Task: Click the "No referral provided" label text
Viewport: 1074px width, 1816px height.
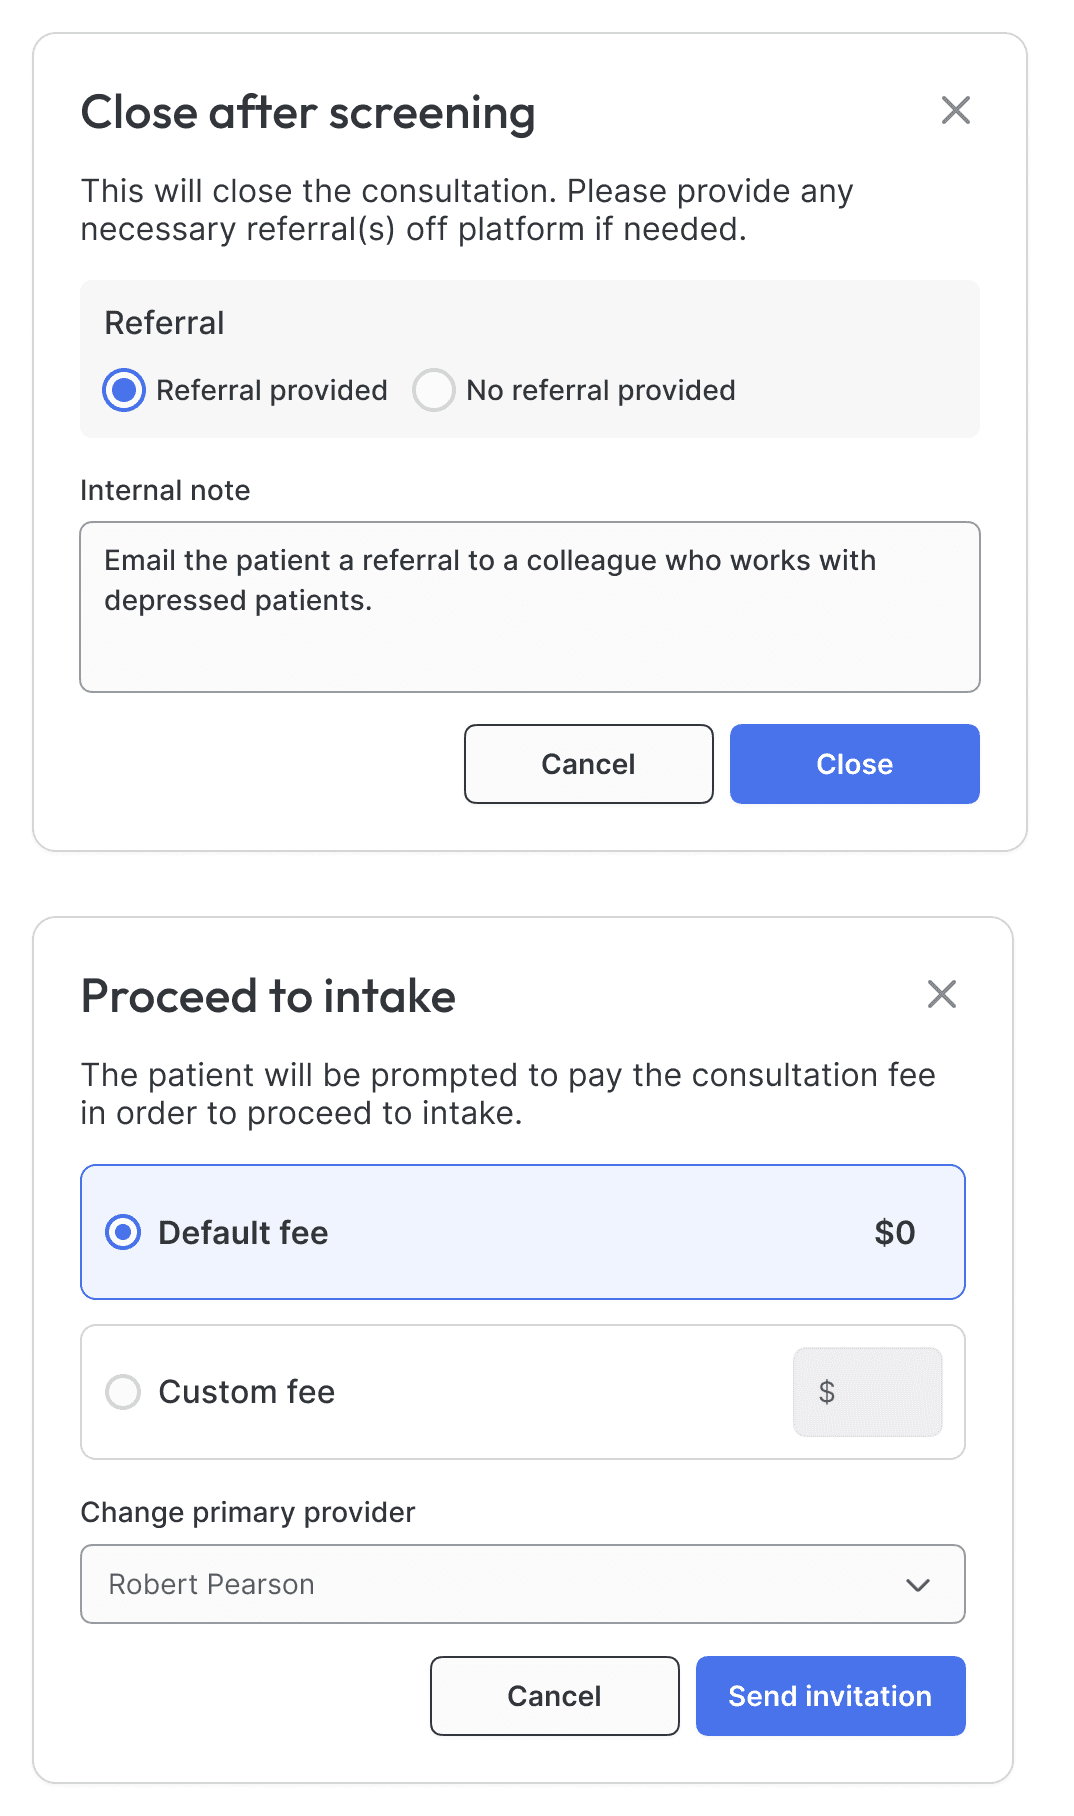Action: click(600, 390)
